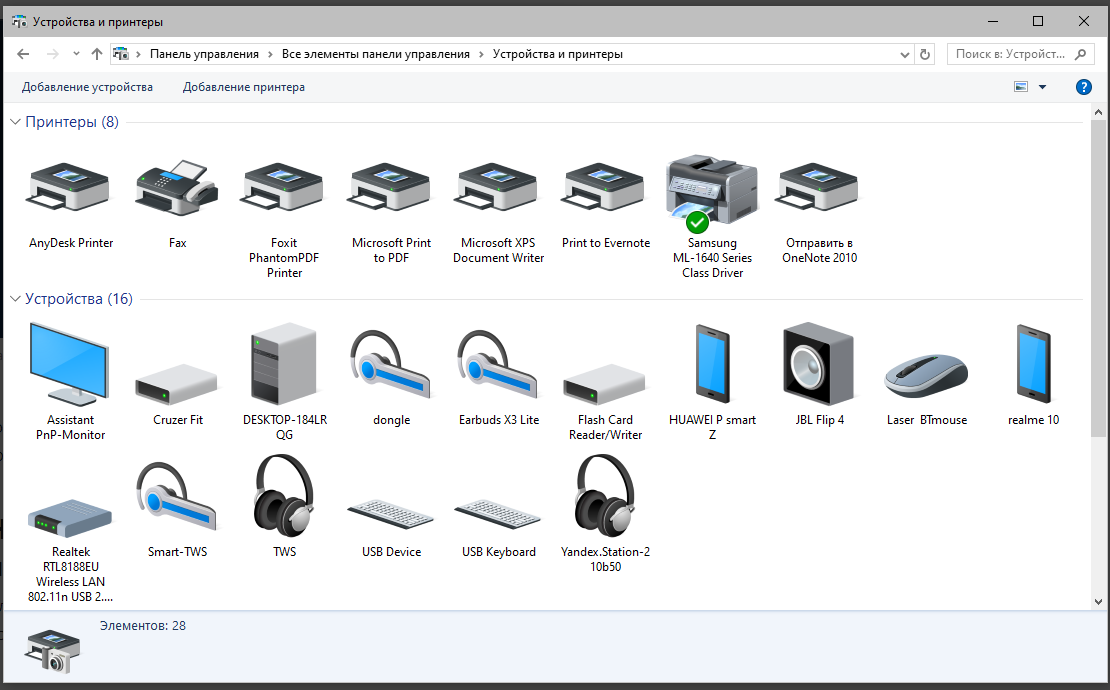The image size is (1110, 690).
Task: Expand address bar history dropdown
Action: (905, 54)
